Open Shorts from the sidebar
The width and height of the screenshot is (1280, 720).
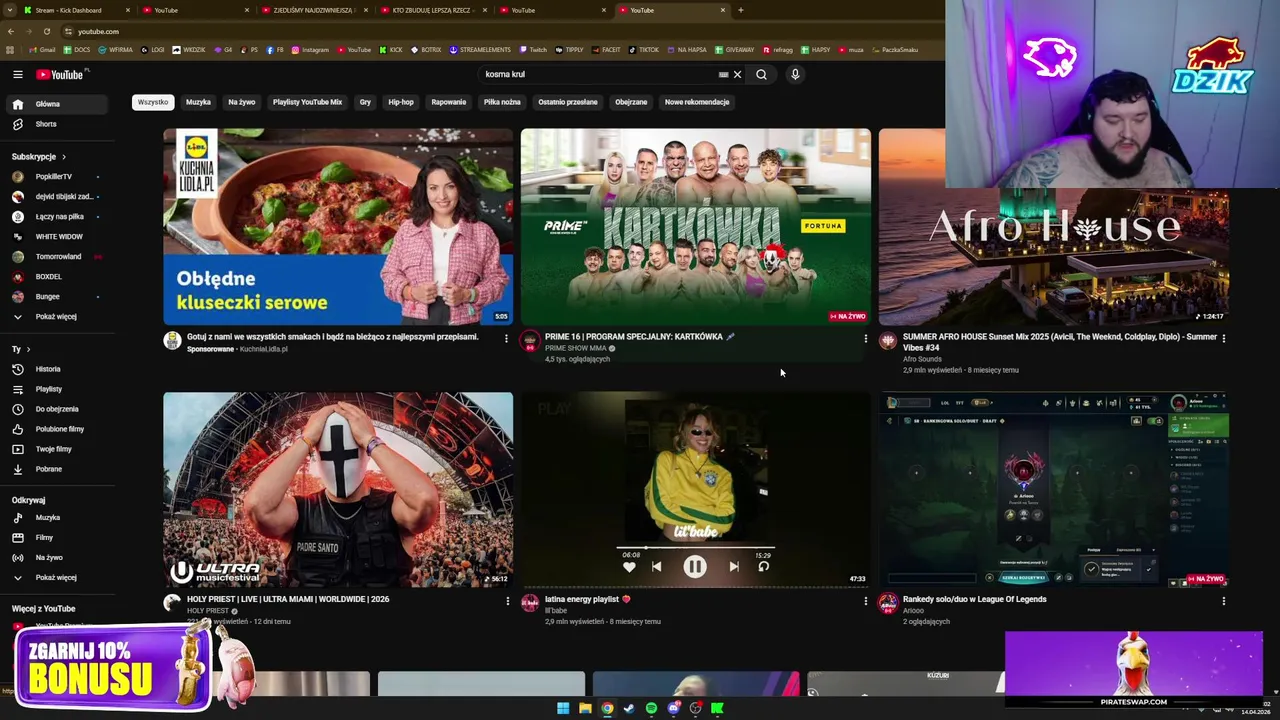(x=46, y=124)
